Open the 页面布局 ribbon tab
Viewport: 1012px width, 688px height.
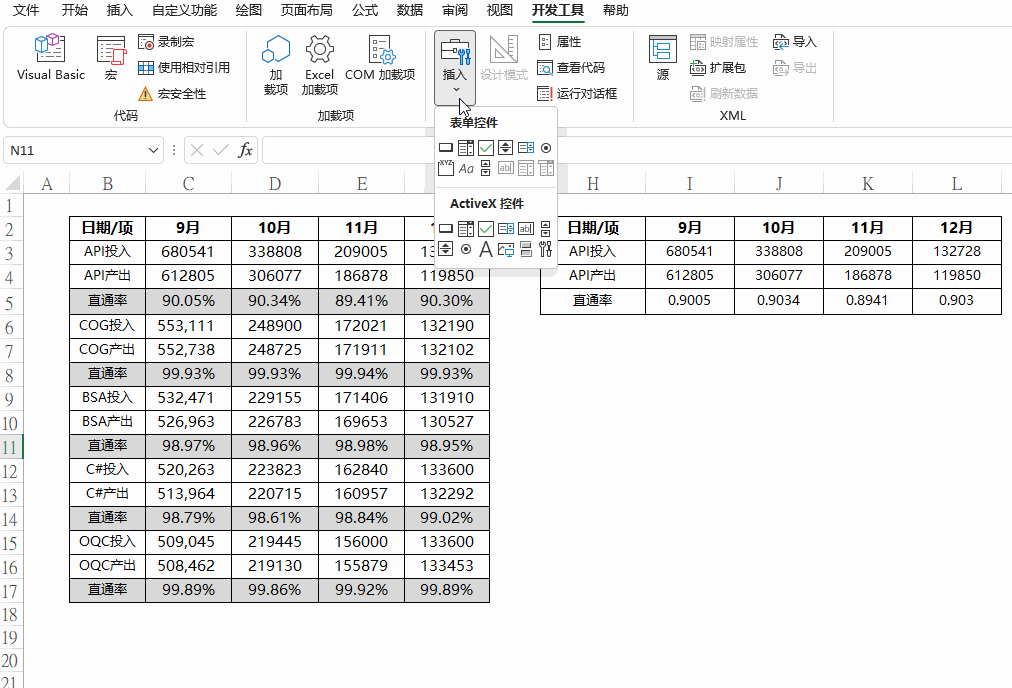pyautogui.click(x=308, y=11)
